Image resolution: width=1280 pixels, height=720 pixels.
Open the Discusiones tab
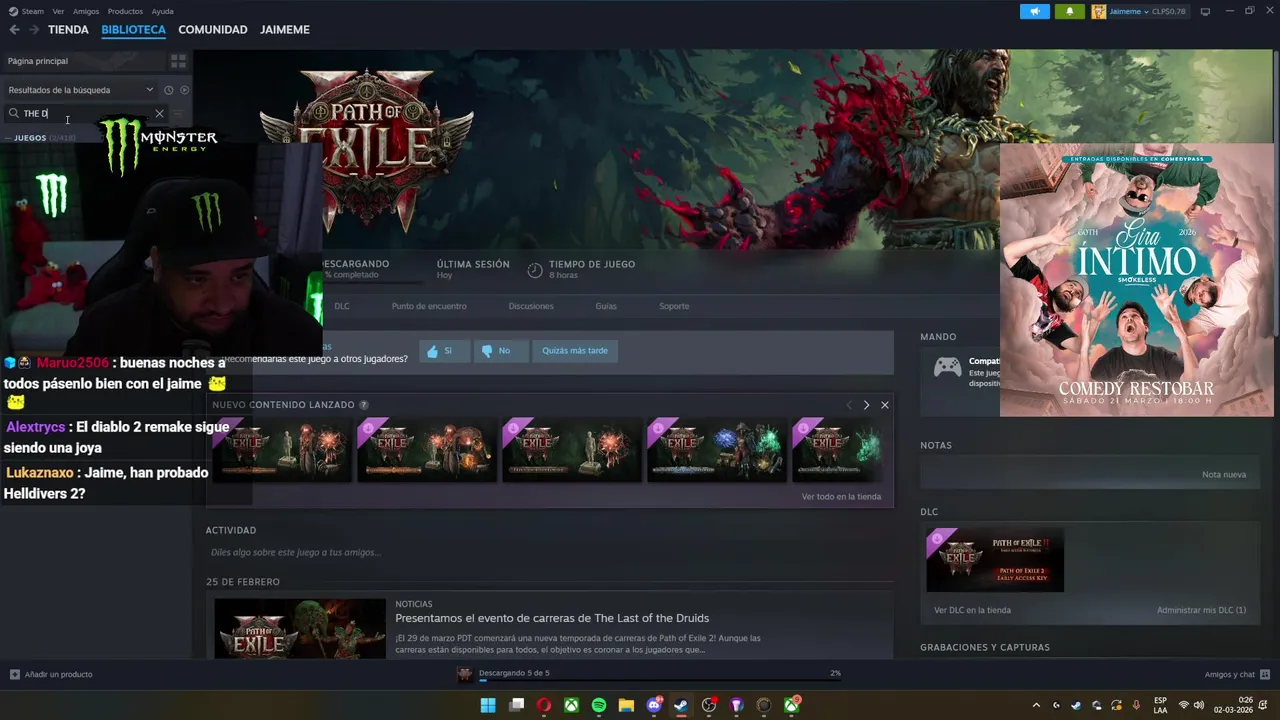pos(531,306)
